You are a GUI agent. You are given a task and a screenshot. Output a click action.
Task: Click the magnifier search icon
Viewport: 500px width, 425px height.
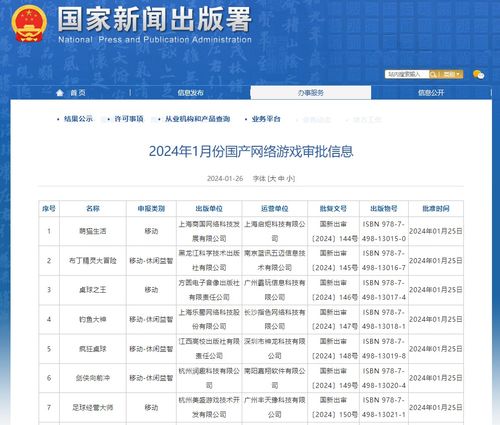coord(433,74)
